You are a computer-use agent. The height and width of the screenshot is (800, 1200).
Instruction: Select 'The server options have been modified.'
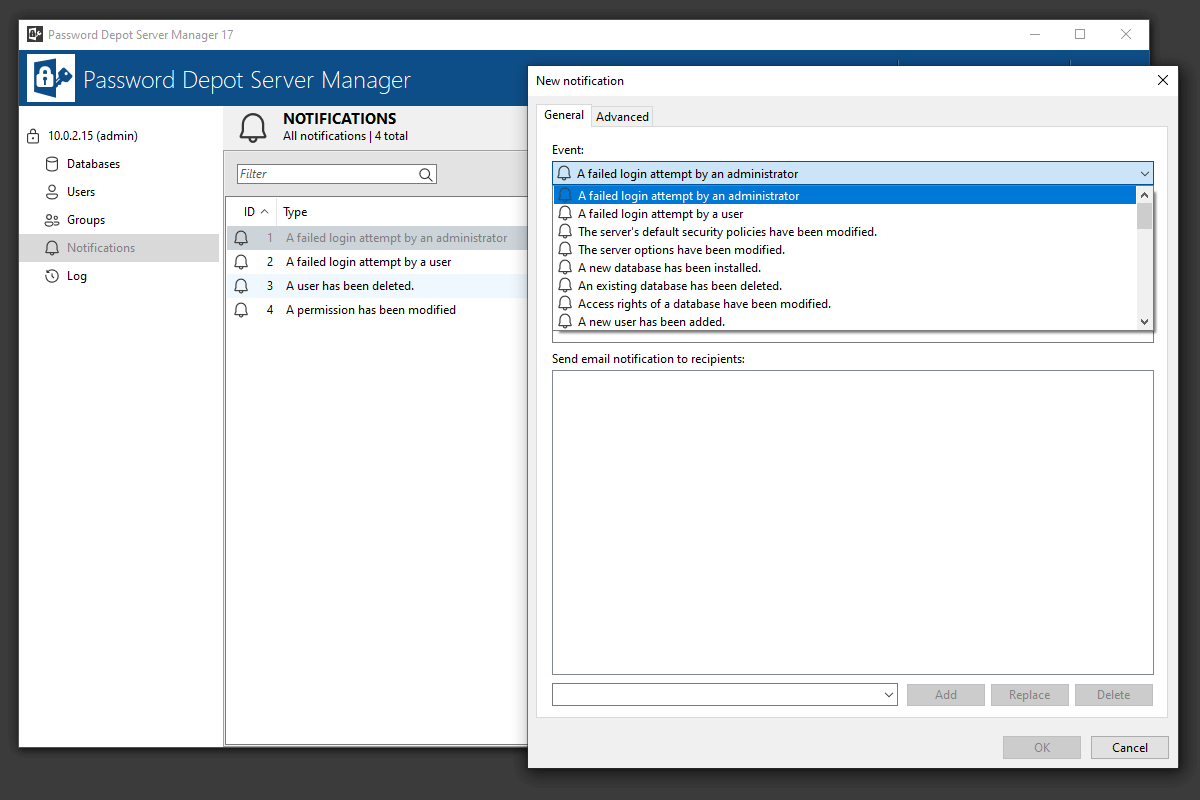(x=681, y=250)
